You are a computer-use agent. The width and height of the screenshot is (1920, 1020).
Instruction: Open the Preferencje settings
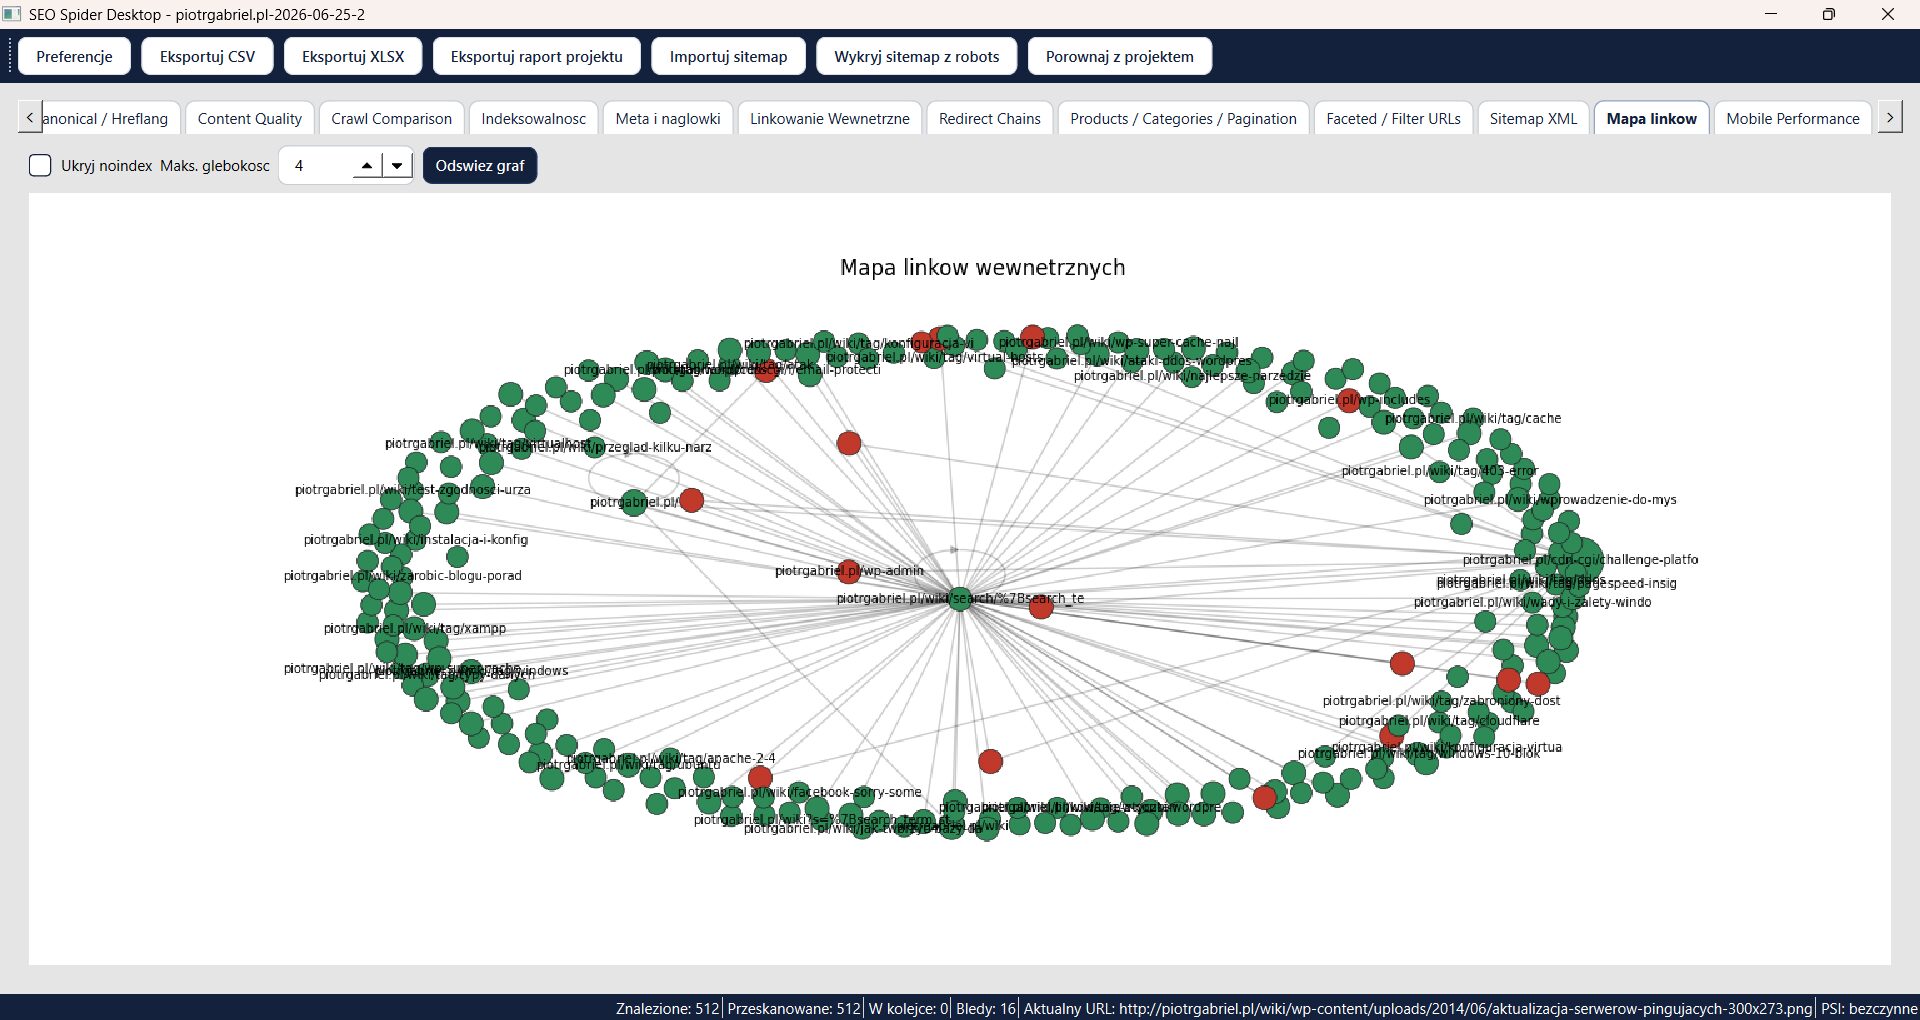[x=74, y=56]
